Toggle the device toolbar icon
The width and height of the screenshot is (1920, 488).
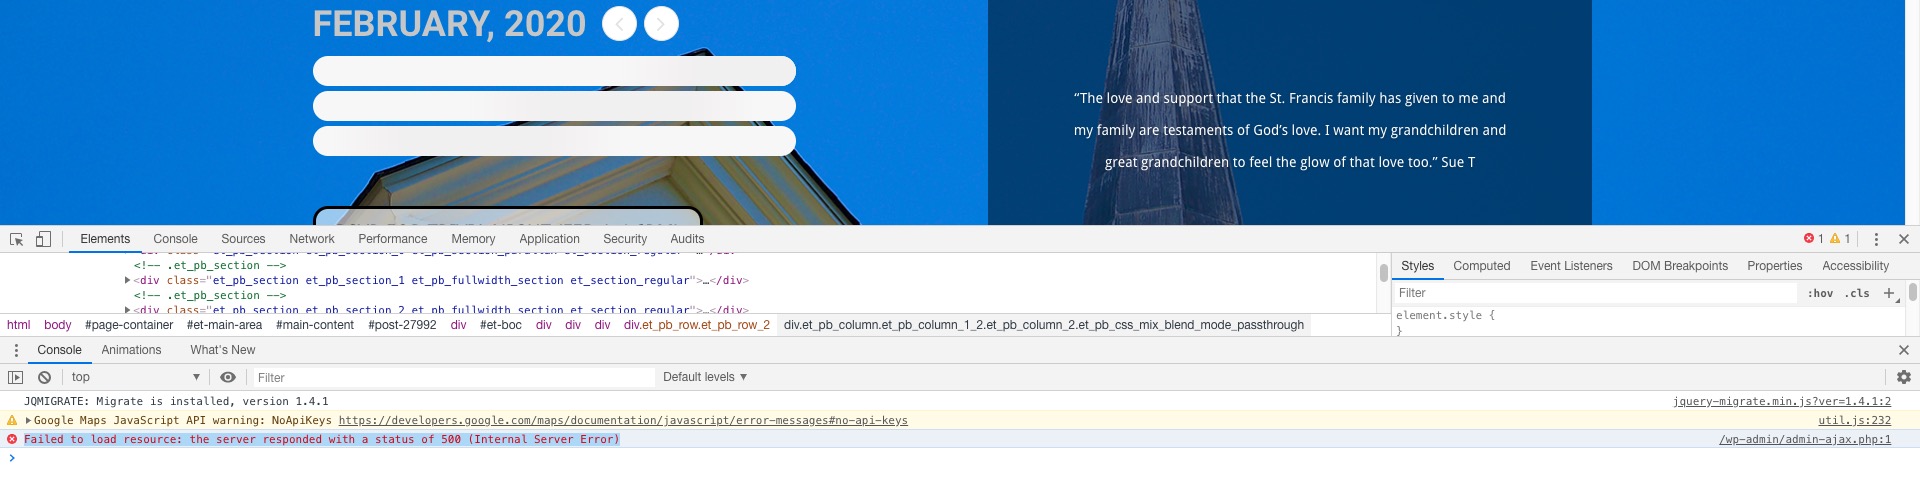(x=43, y=239)
